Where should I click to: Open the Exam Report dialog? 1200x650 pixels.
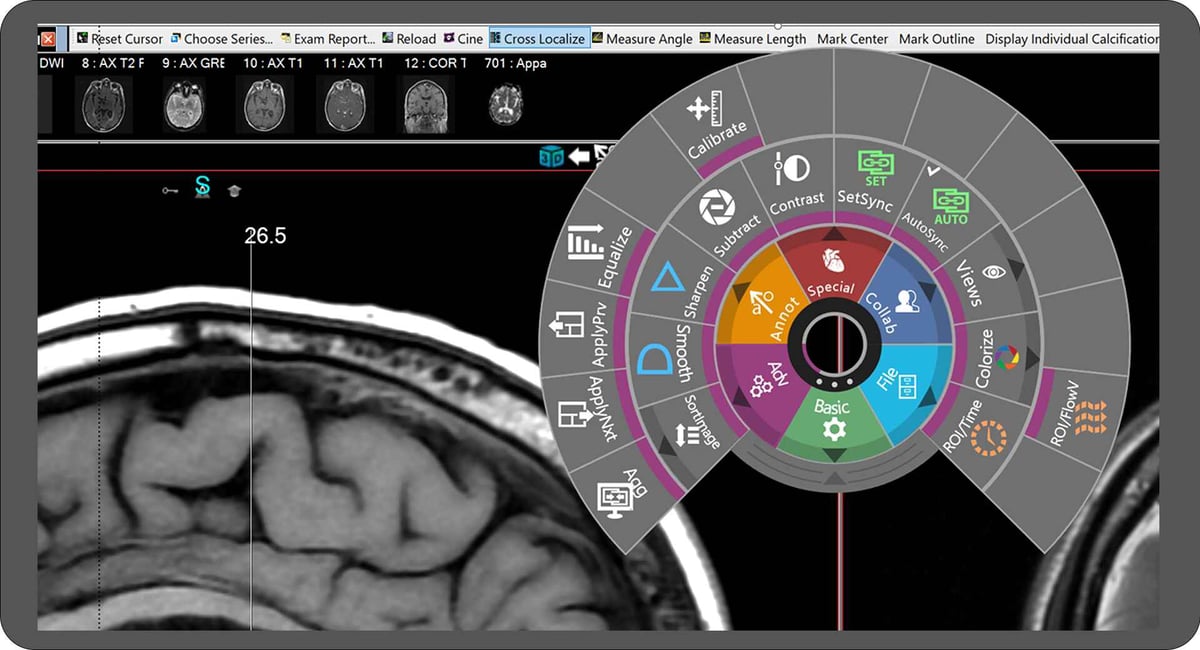pyautogui.click(x=333, y=38)
